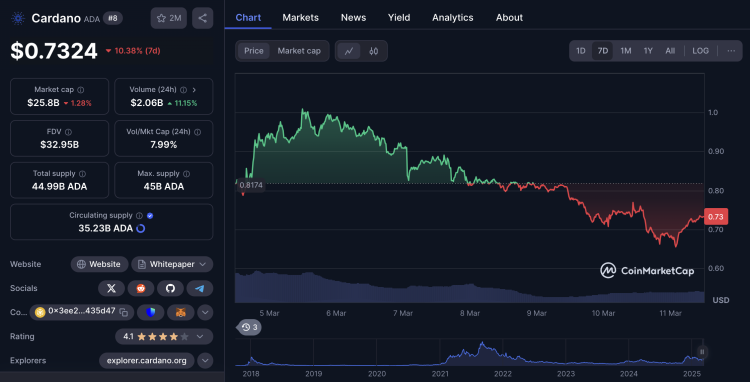Click the $32.95B FDV value

[59, 145]
